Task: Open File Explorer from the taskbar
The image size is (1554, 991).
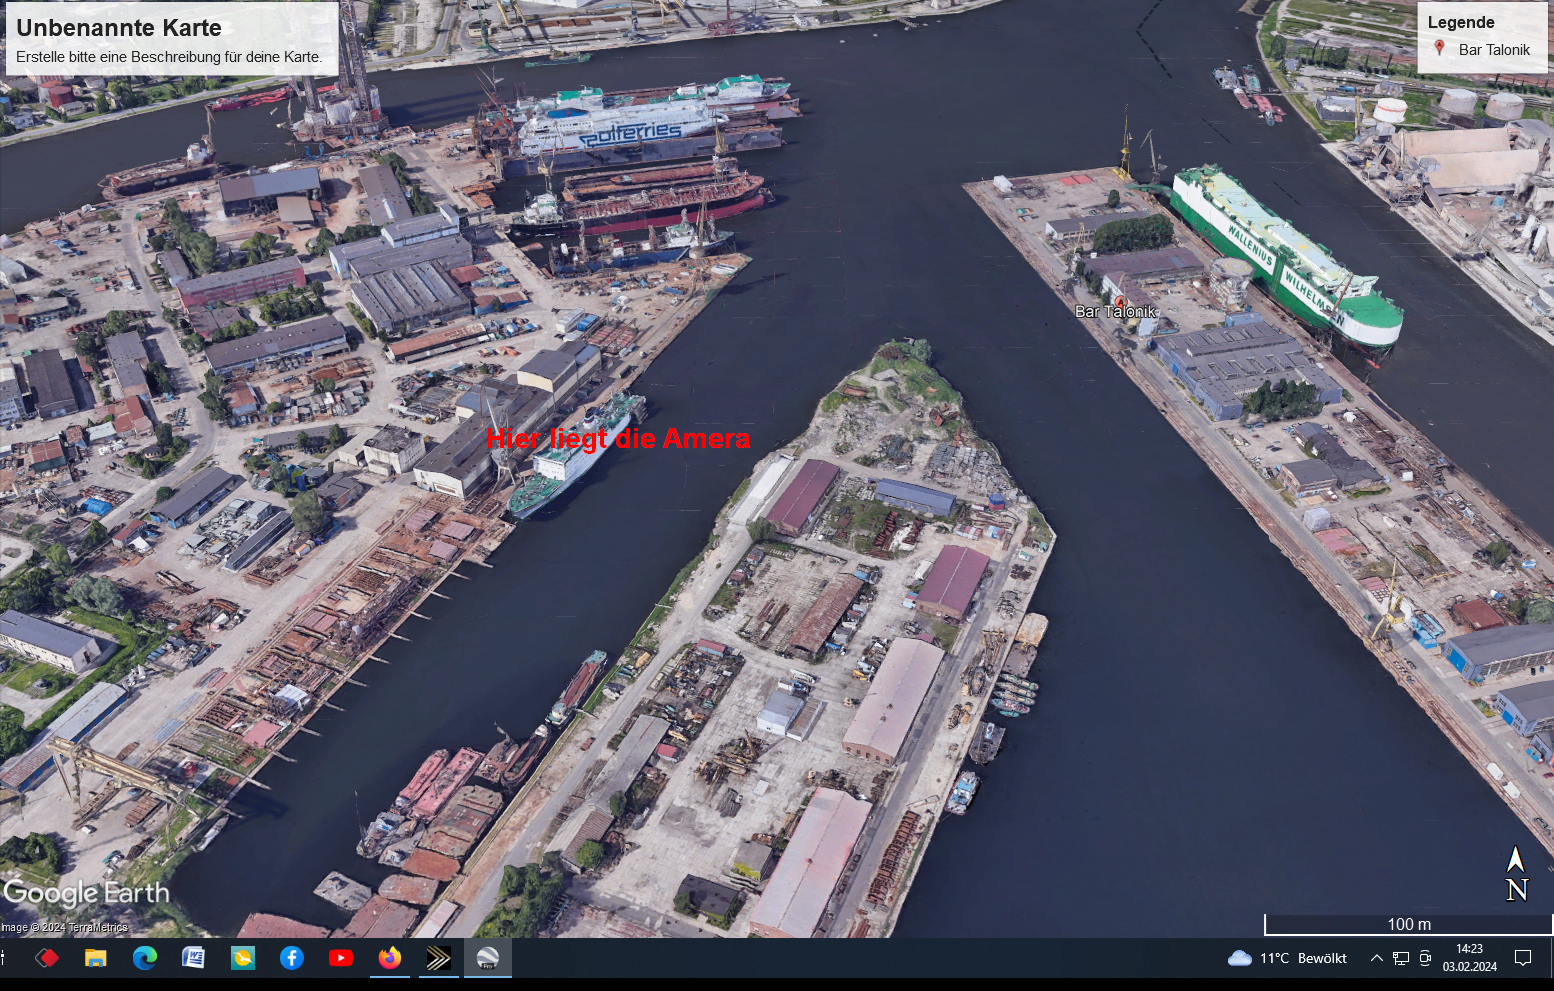Action: tap(95, 958)
